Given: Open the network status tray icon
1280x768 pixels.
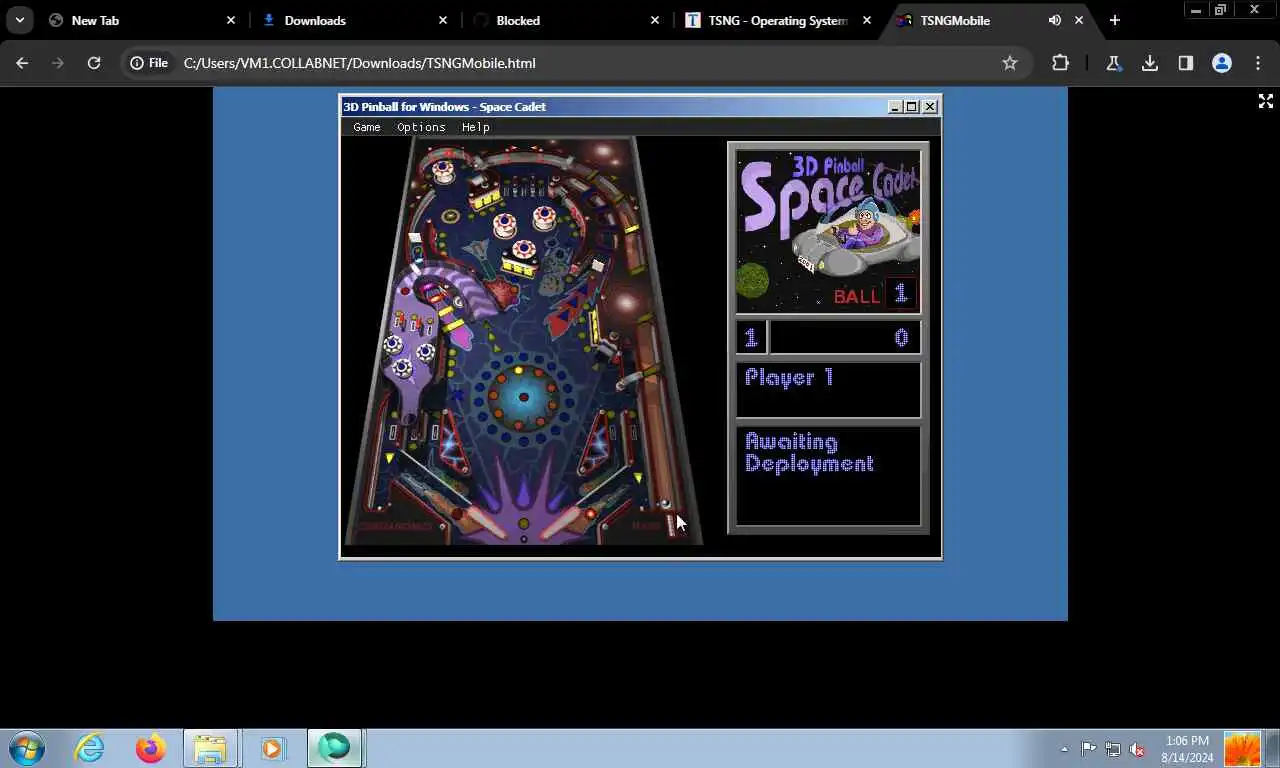Looking at the screenshot, I should point(1112,749).
